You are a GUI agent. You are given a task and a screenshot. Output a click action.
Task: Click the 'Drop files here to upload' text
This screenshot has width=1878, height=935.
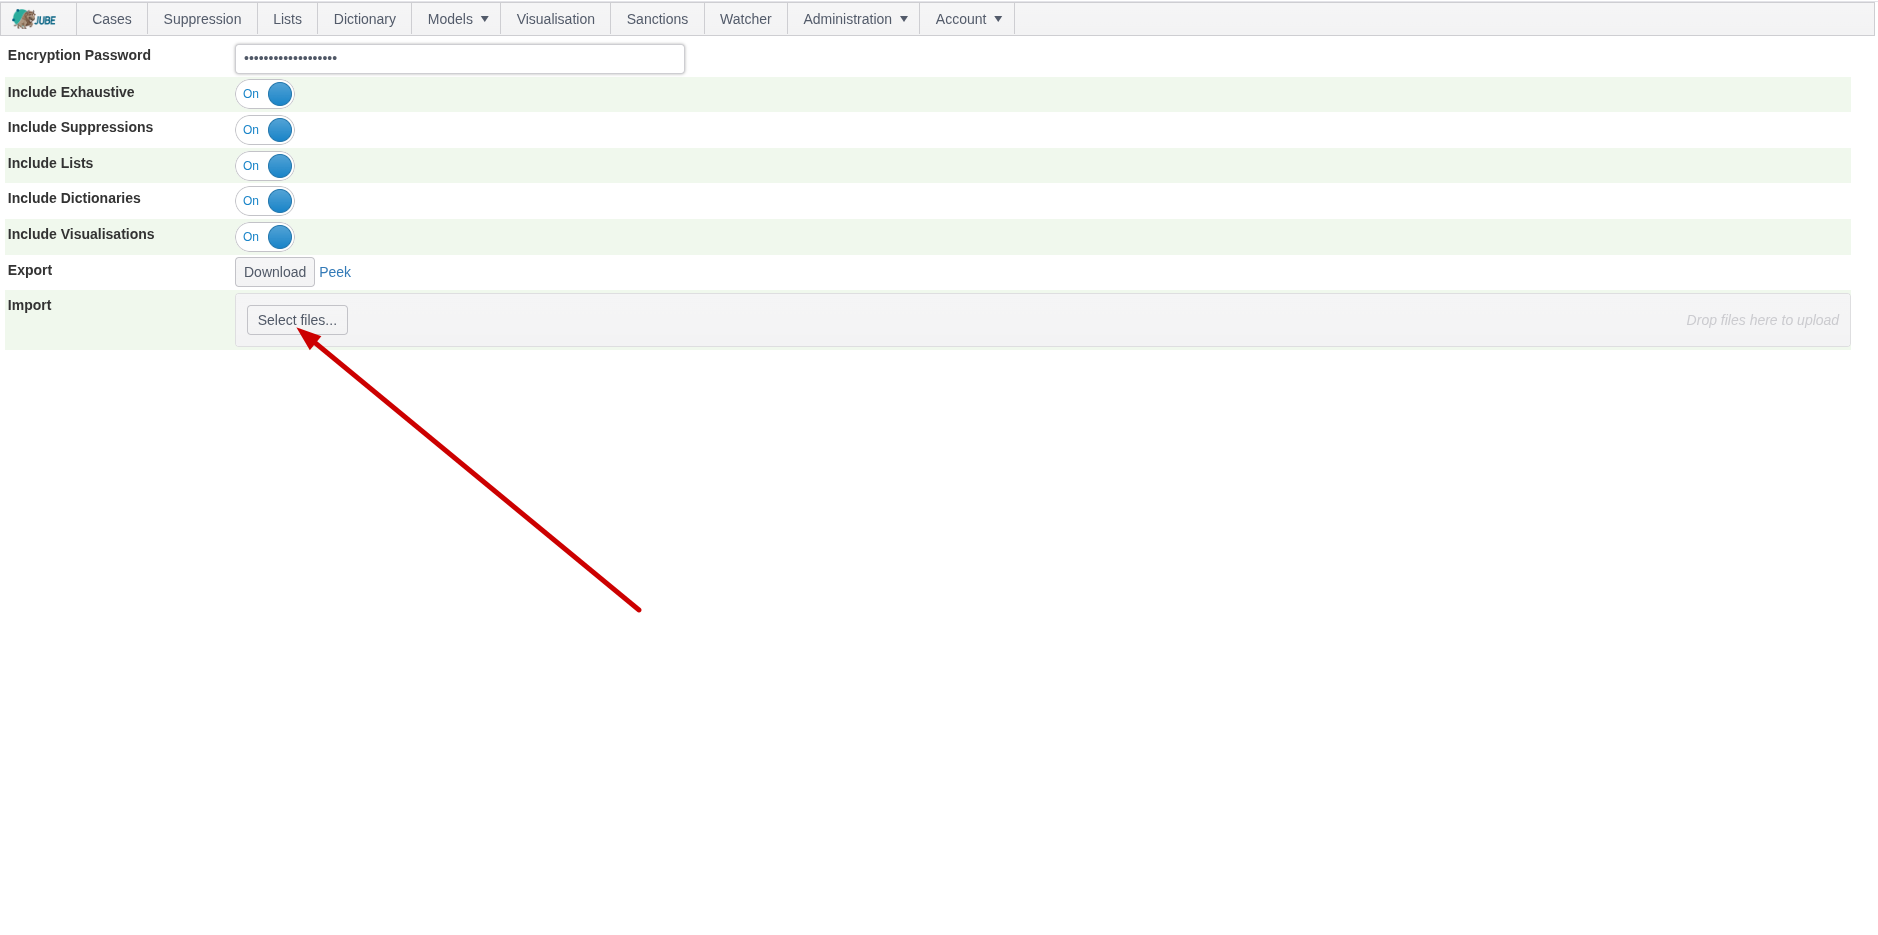(1762, 320)
